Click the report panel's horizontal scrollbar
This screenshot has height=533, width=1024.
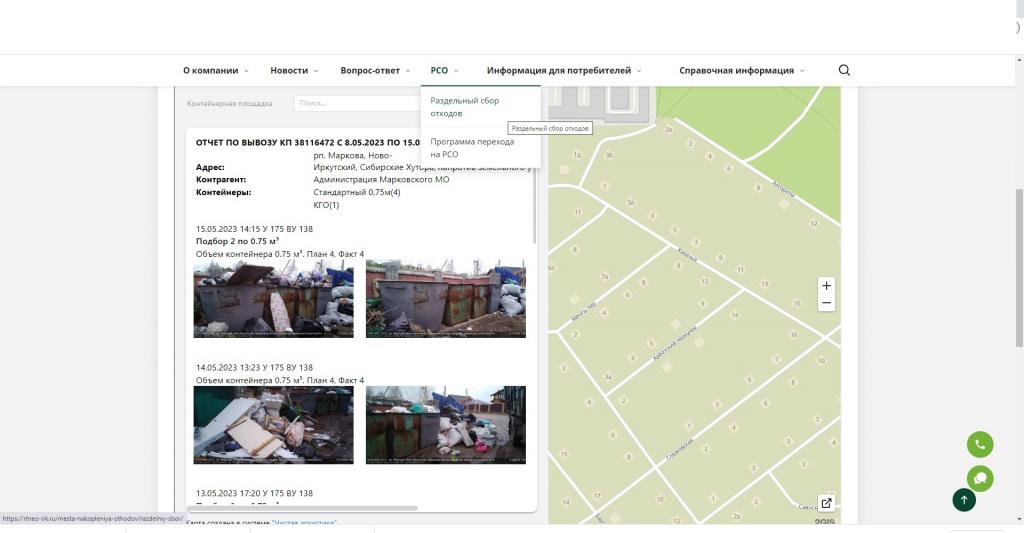point(302,508)
